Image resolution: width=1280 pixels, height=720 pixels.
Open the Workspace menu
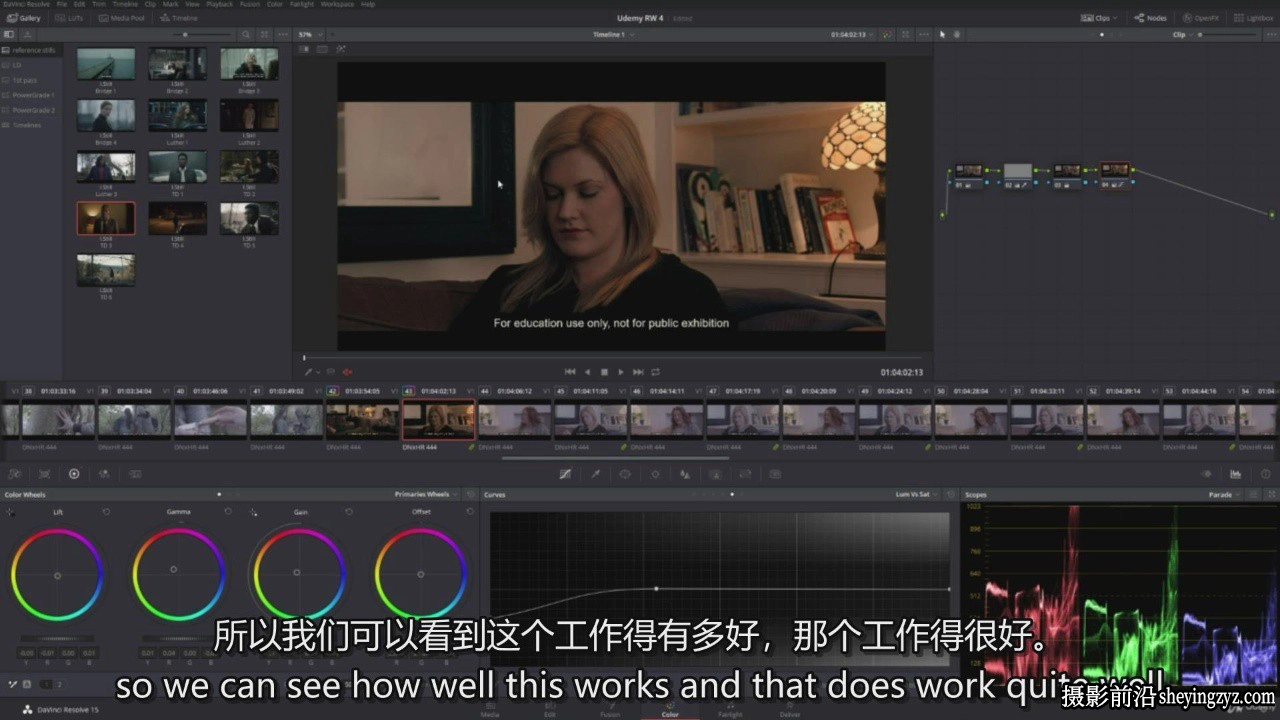337,4
